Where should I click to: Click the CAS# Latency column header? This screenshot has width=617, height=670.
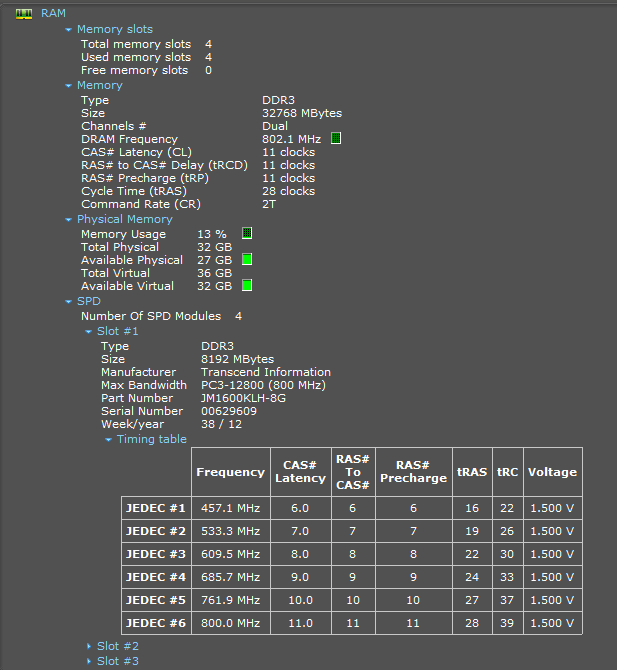click(300, 472)
